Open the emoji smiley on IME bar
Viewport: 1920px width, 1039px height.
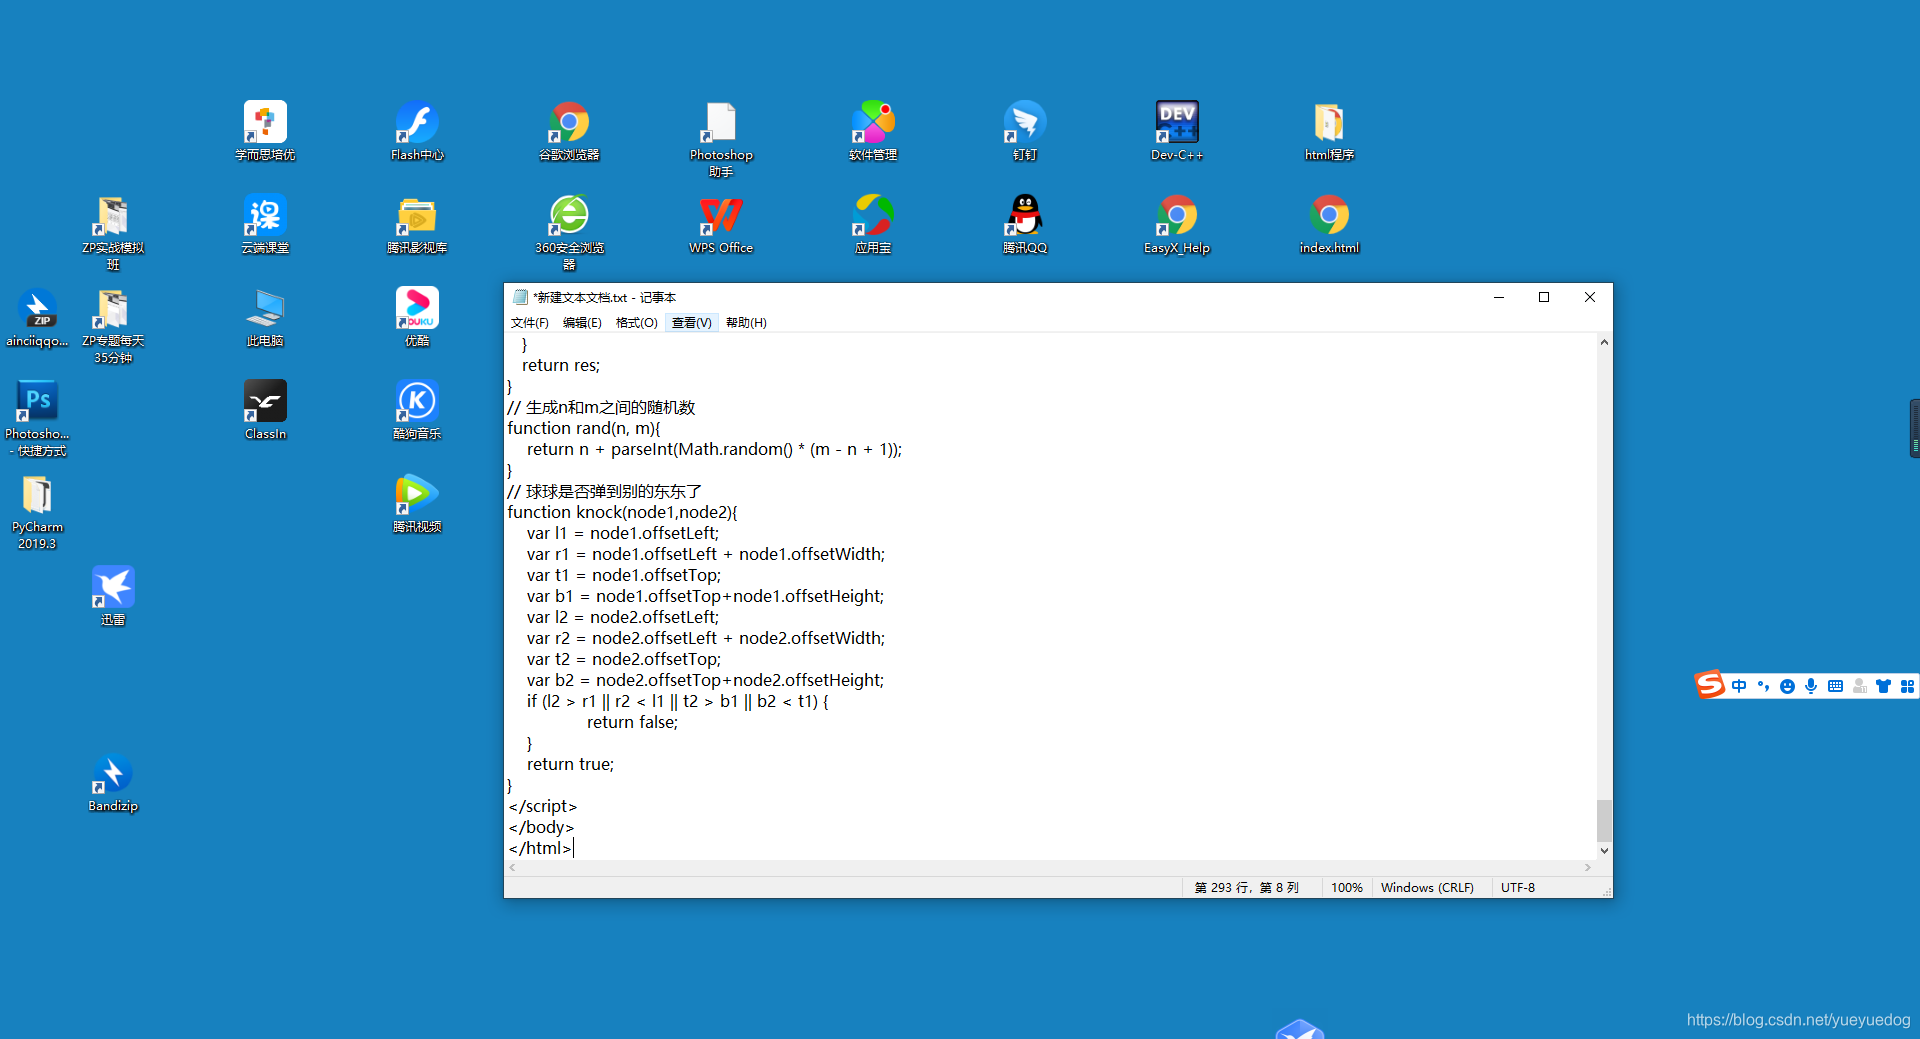[1787, 686]
